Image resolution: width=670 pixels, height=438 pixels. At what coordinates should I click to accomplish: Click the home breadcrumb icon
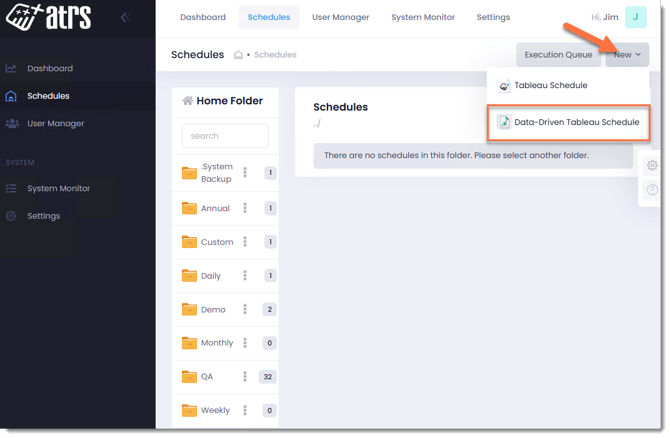pyautogui.click(x=239, y=55)
